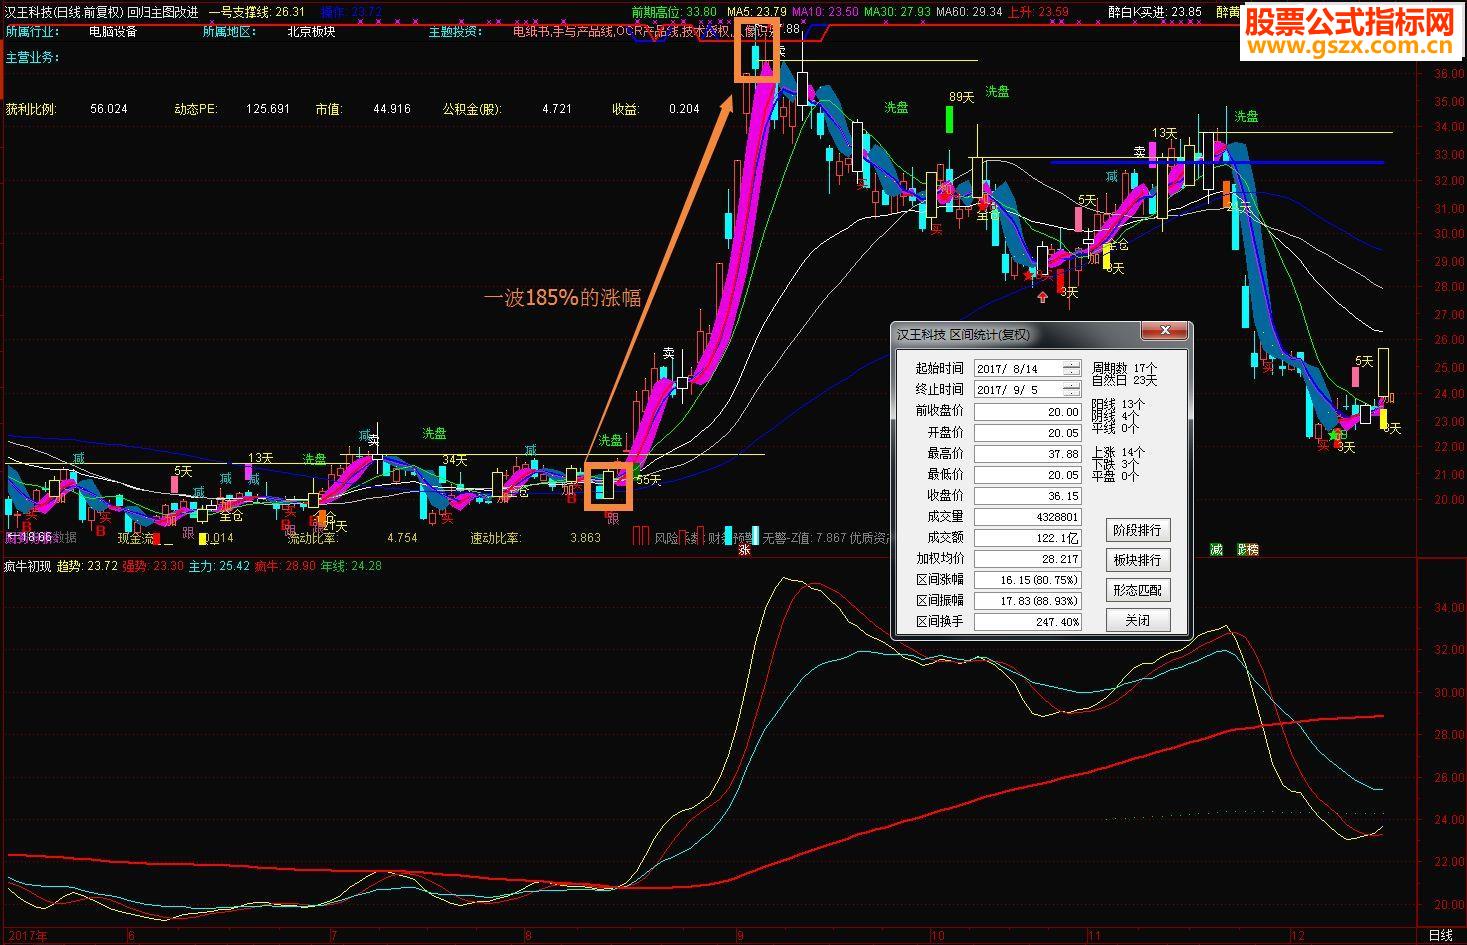
Task: Select the 成交量 field 4328801
Action: tap(1028, 517)
